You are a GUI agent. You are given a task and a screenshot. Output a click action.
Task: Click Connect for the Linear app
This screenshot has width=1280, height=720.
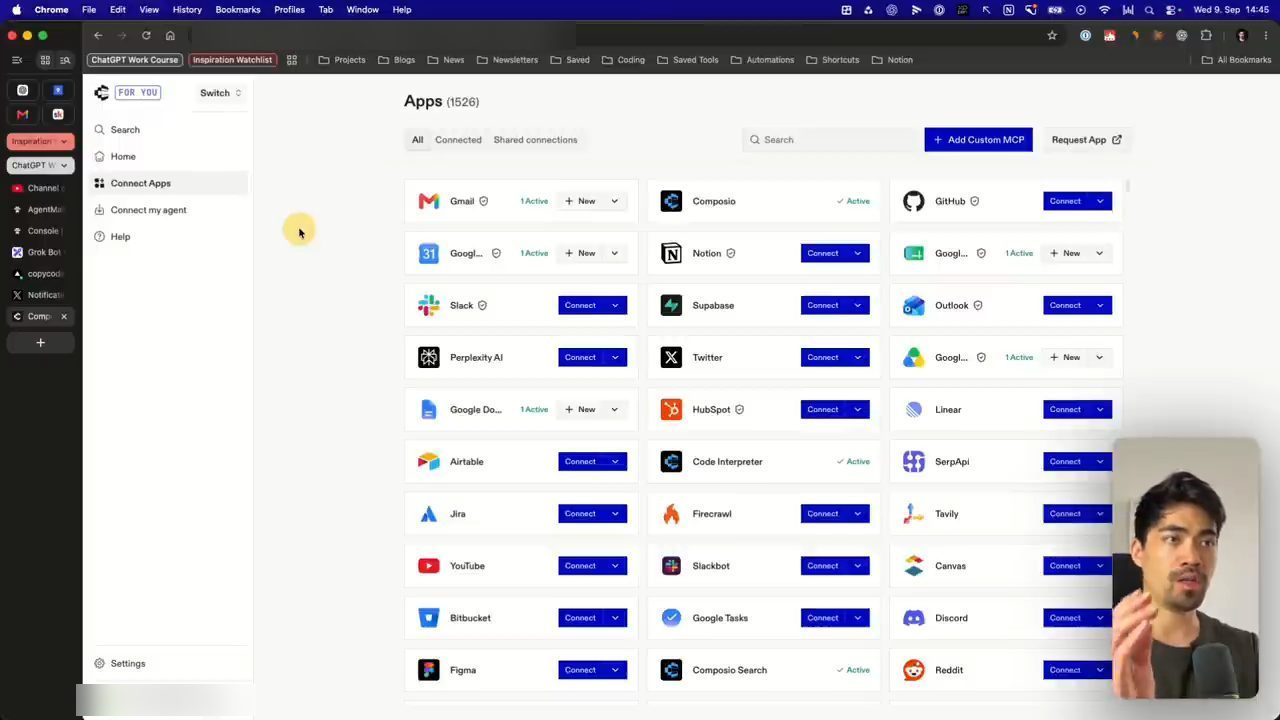(x=1066, y=409)
